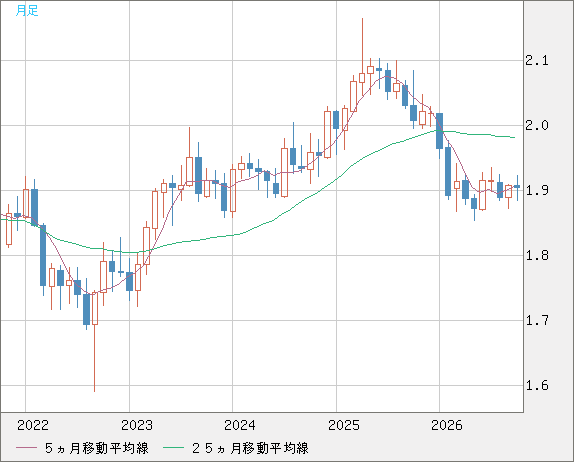This screenshot has height=462, width=574.
Task: Click the 1.7 price axis label
Action: click(537, 321)
